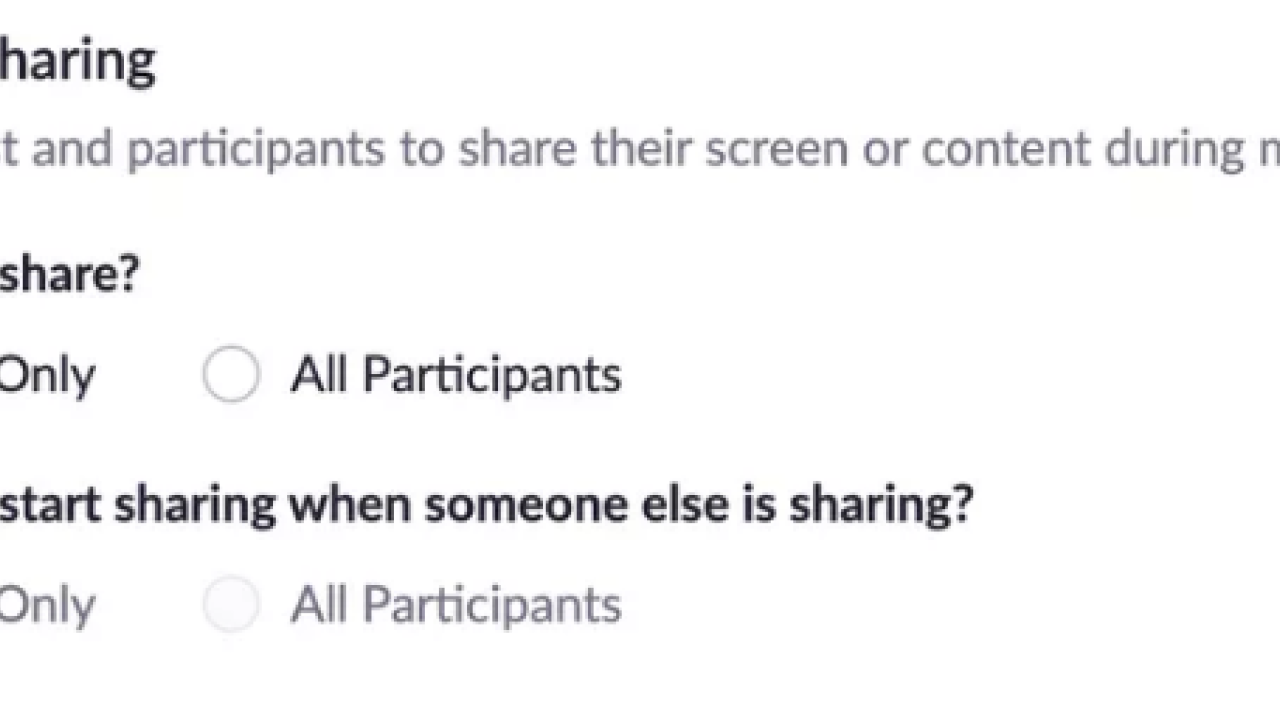Click the 'Only' option label under 'share?'

[x=46, y=376]
